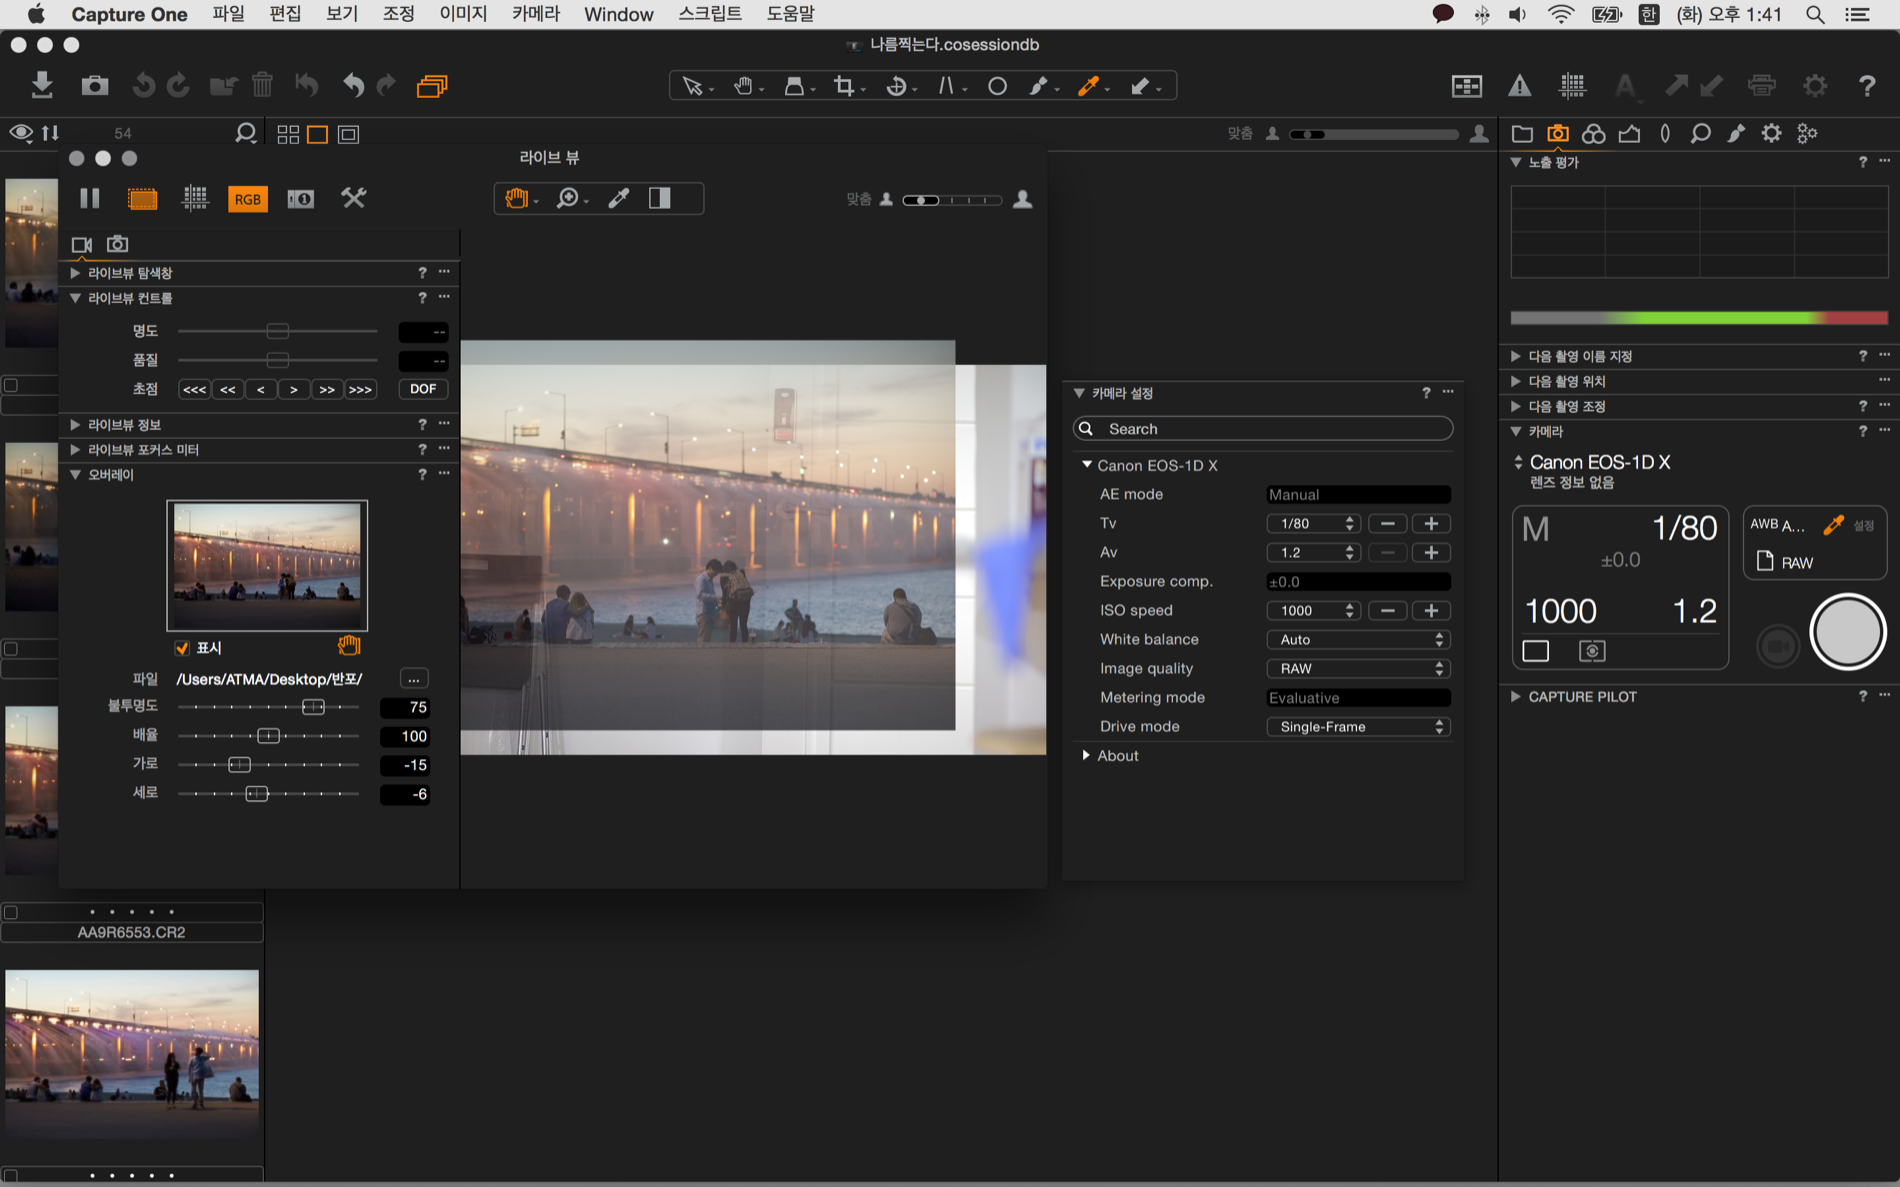Adjust the 불투명도 opacity slider
Screen dimensions: 1900x1187
[313, 707]
